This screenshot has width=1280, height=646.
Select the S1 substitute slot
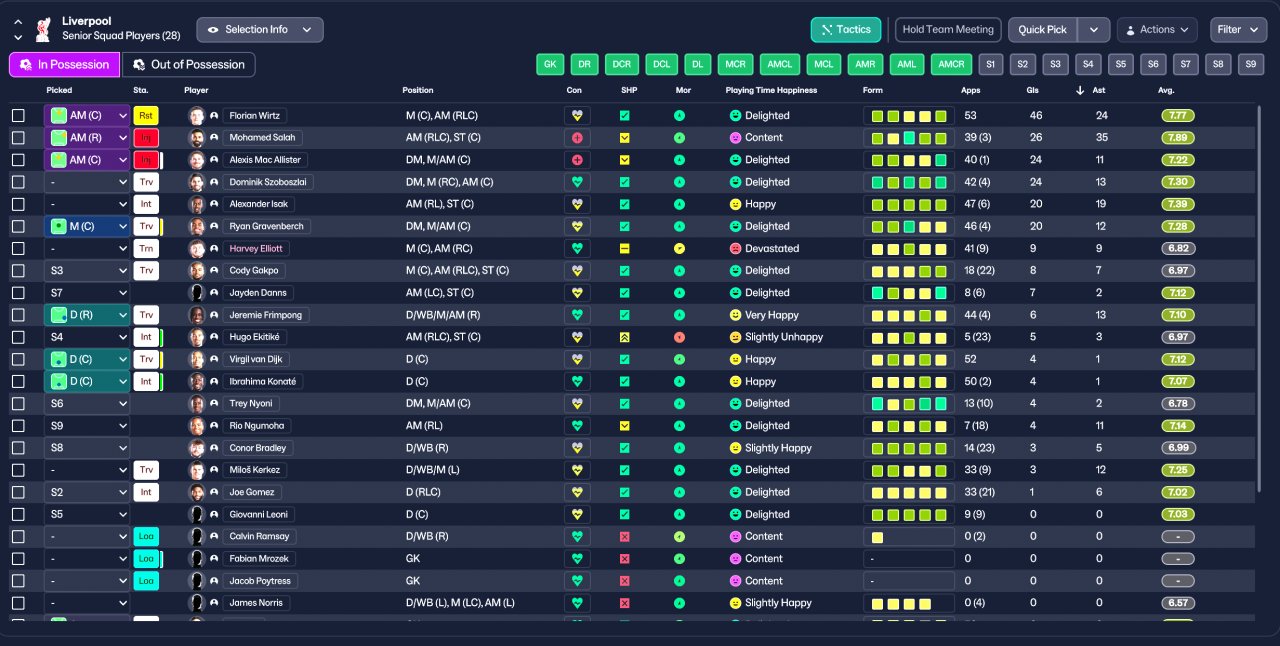point(991,65)
